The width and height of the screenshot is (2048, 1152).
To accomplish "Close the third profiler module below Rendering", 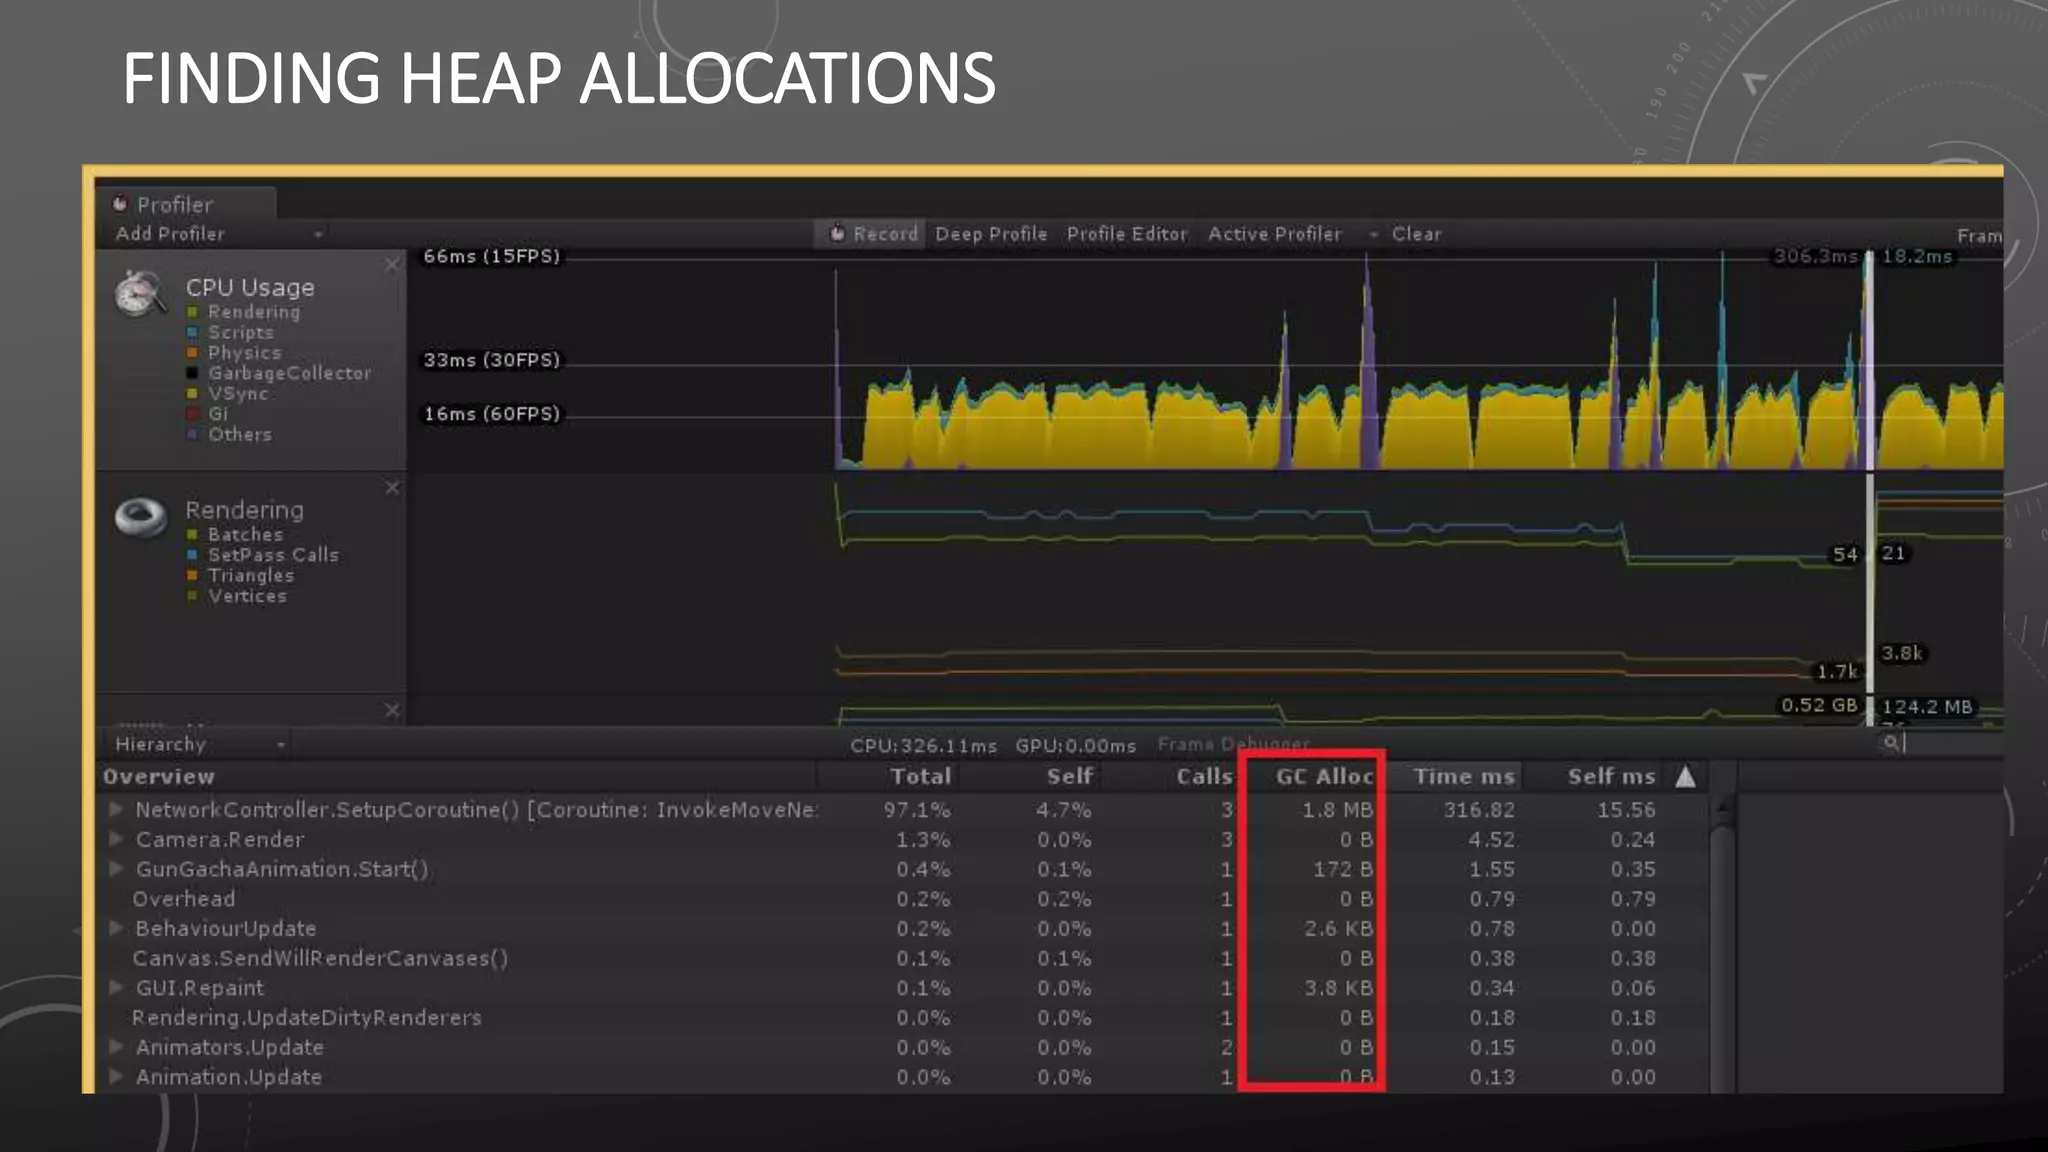I will 391,710.
